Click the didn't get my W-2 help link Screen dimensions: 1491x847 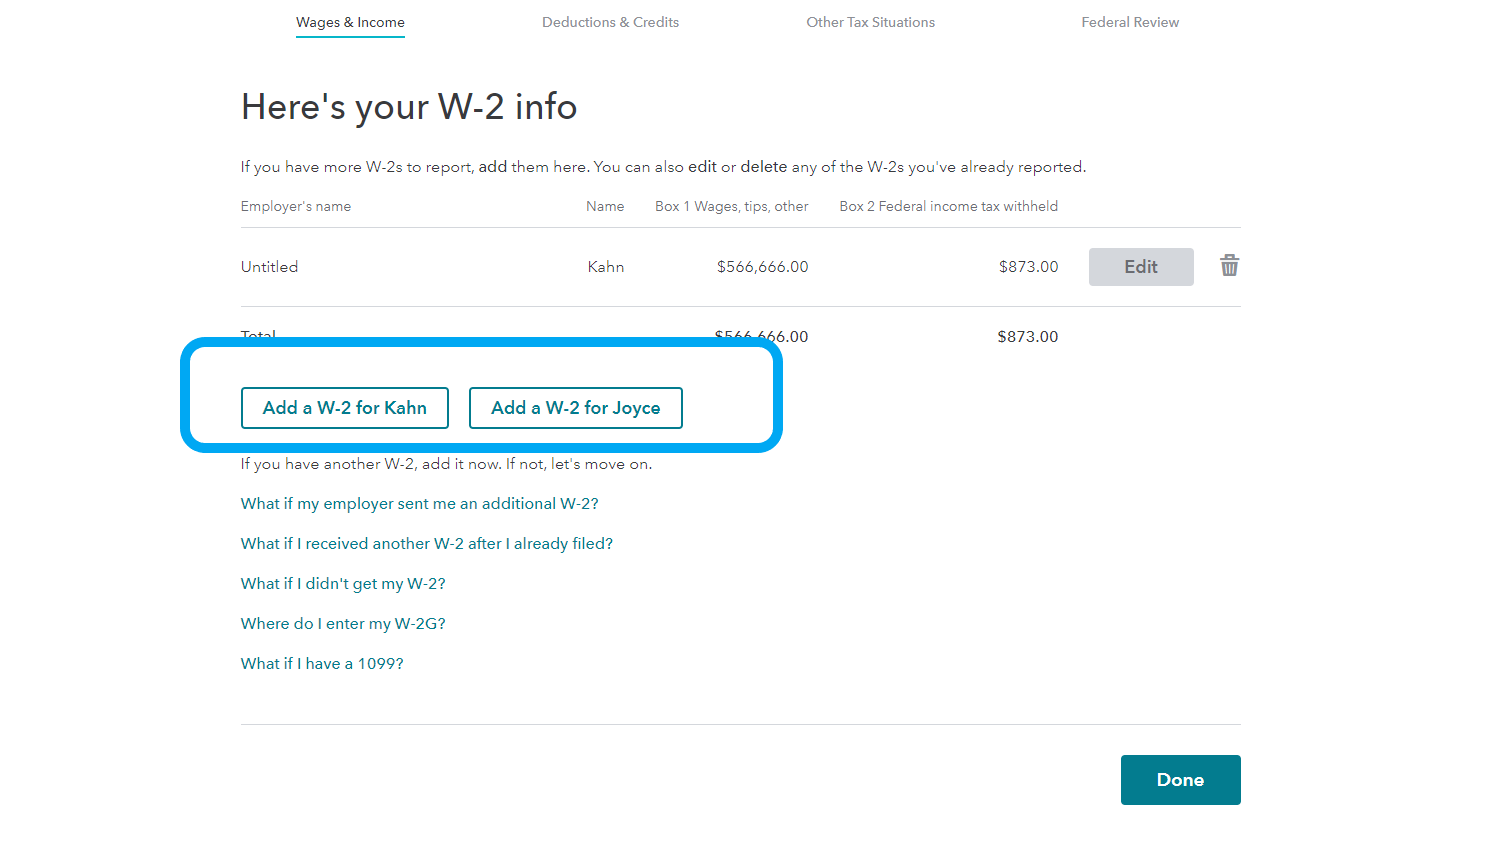[x=343, y=583]
